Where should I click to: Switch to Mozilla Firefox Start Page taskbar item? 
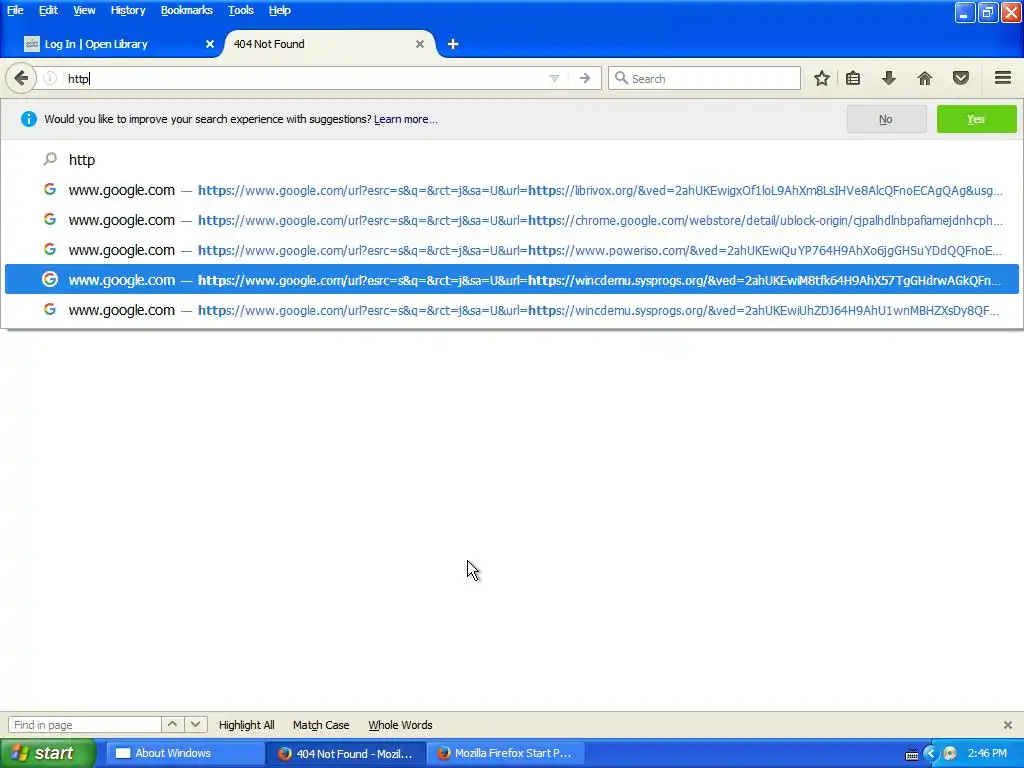point(506,754)
